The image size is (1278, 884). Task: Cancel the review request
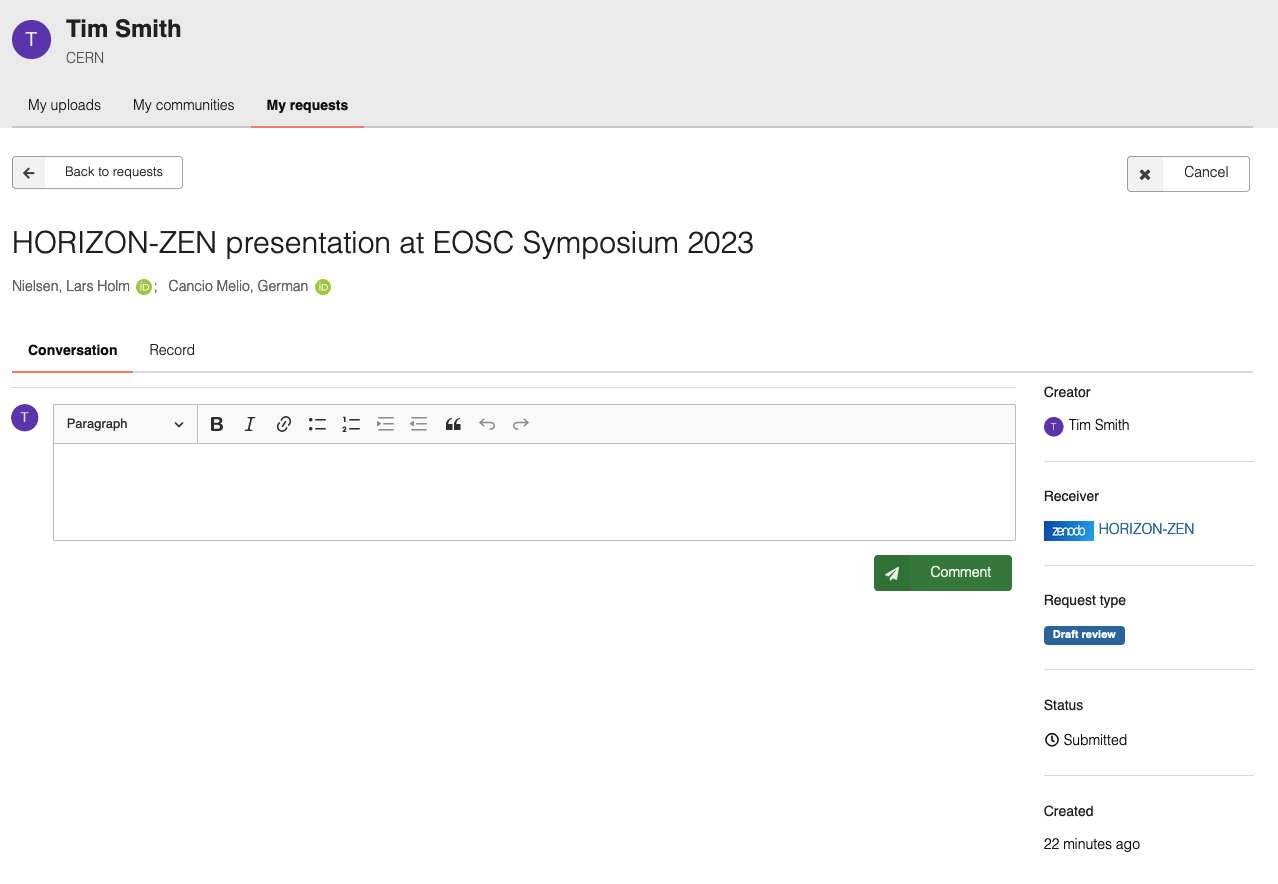coord(1188,173)
